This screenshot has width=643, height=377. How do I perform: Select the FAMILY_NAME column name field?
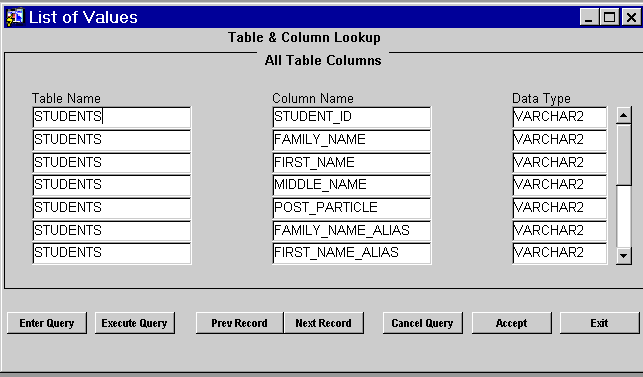click(351, 140)
